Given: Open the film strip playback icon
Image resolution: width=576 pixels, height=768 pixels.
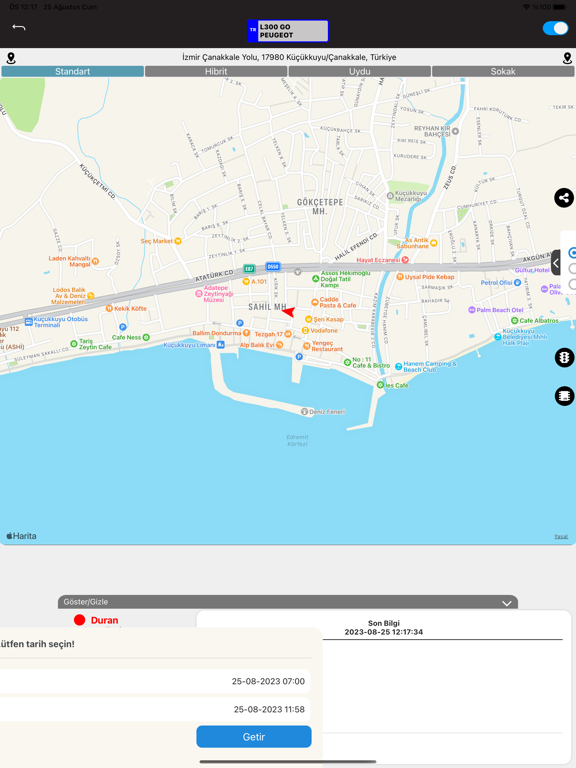Looking at the screenshot, I should (x=564, y=396).
